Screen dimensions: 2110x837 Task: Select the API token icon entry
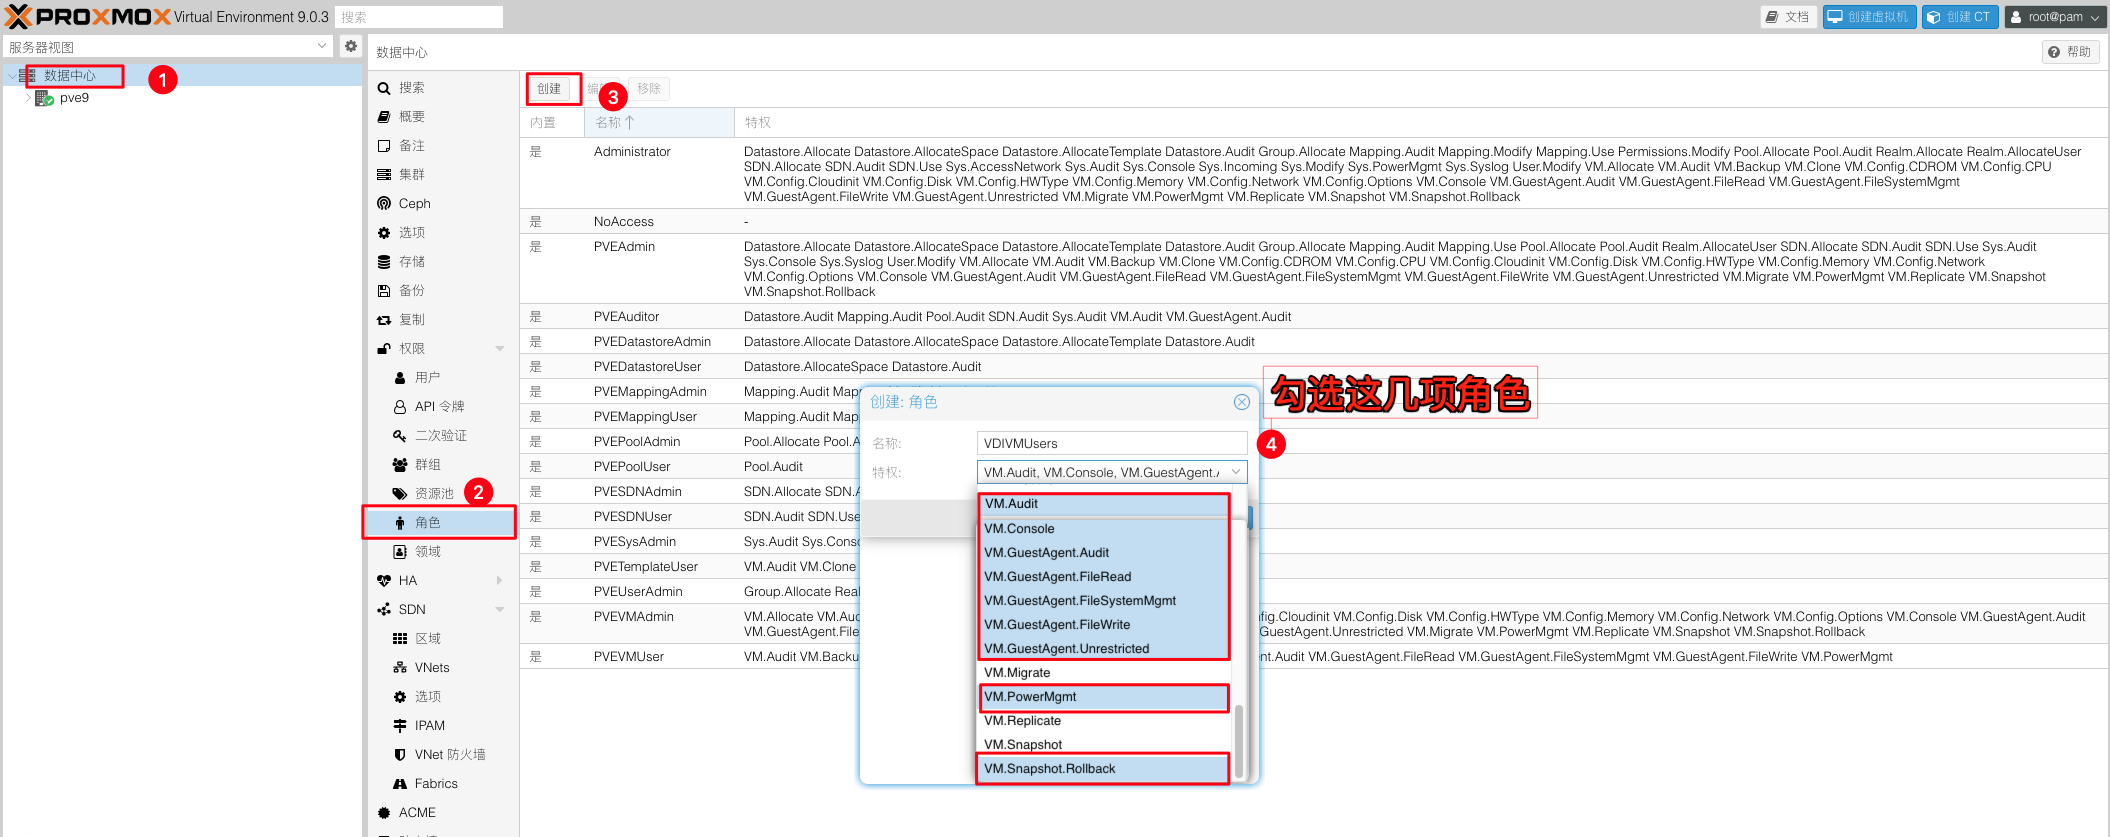[400, 407]
